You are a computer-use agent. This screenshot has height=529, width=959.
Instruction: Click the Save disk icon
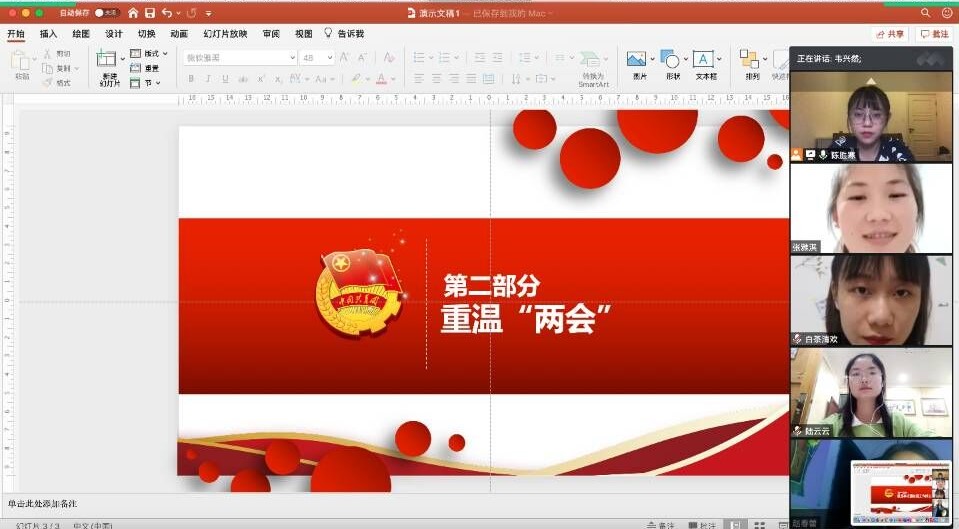149,13
